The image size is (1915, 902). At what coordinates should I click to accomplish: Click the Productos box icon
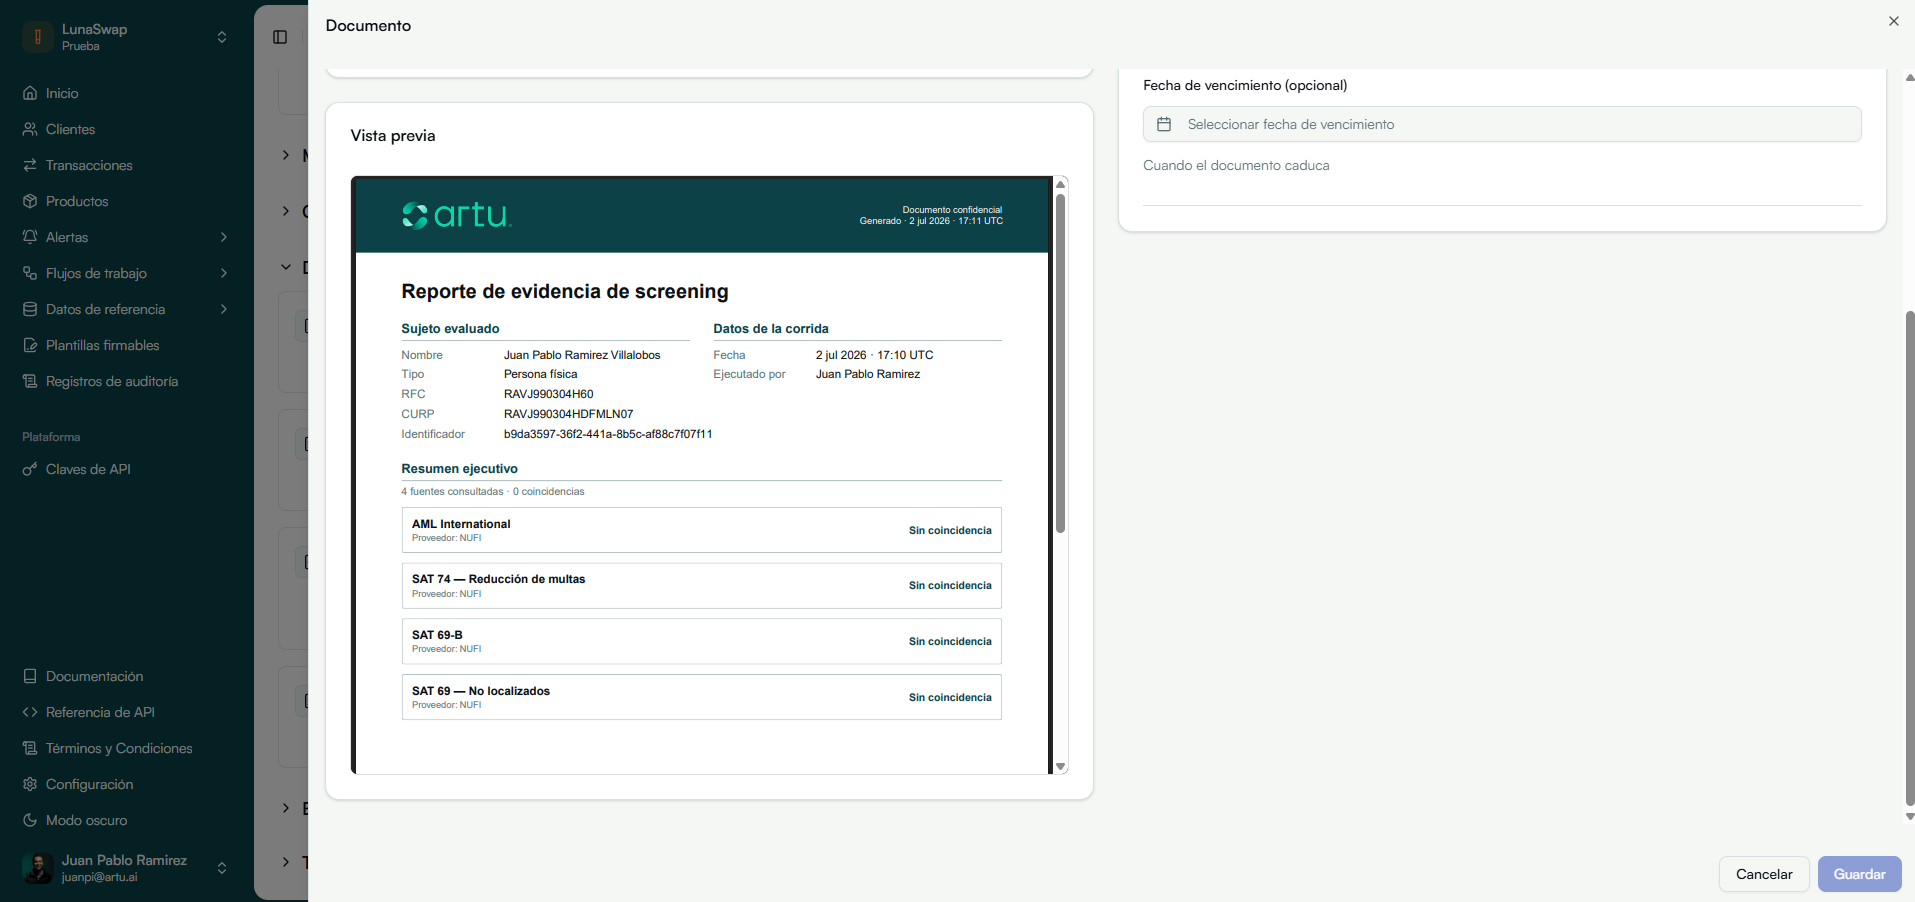tap(30, 201)
